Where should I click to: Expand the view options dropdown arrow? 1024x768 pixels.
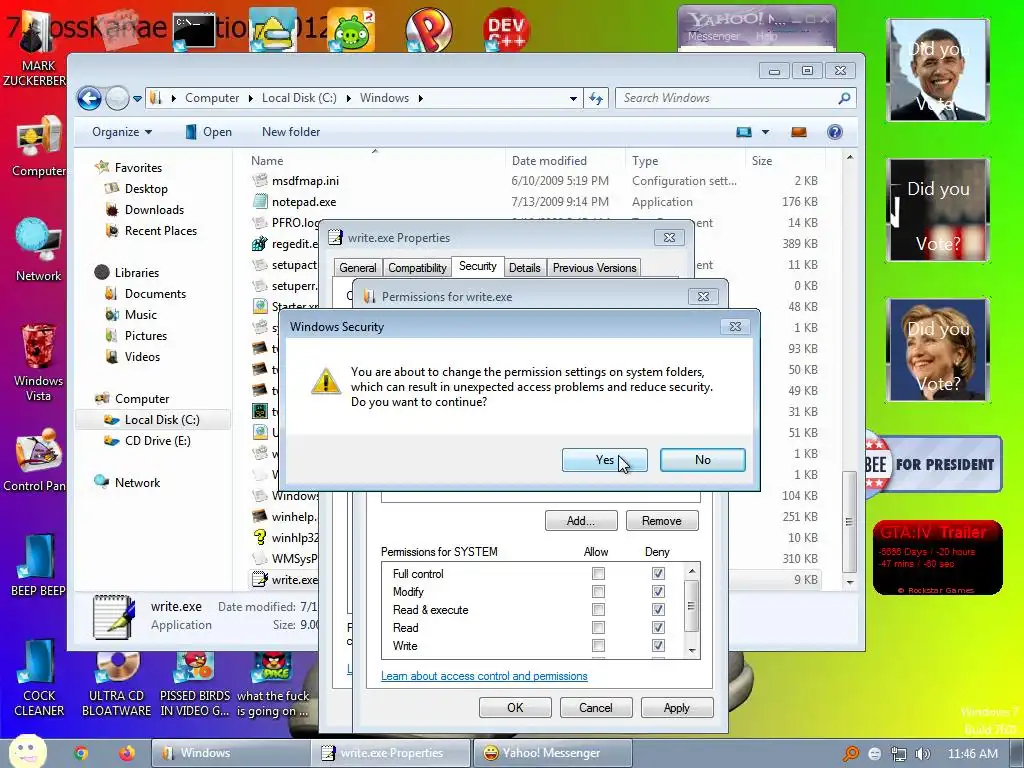(765, 132)
